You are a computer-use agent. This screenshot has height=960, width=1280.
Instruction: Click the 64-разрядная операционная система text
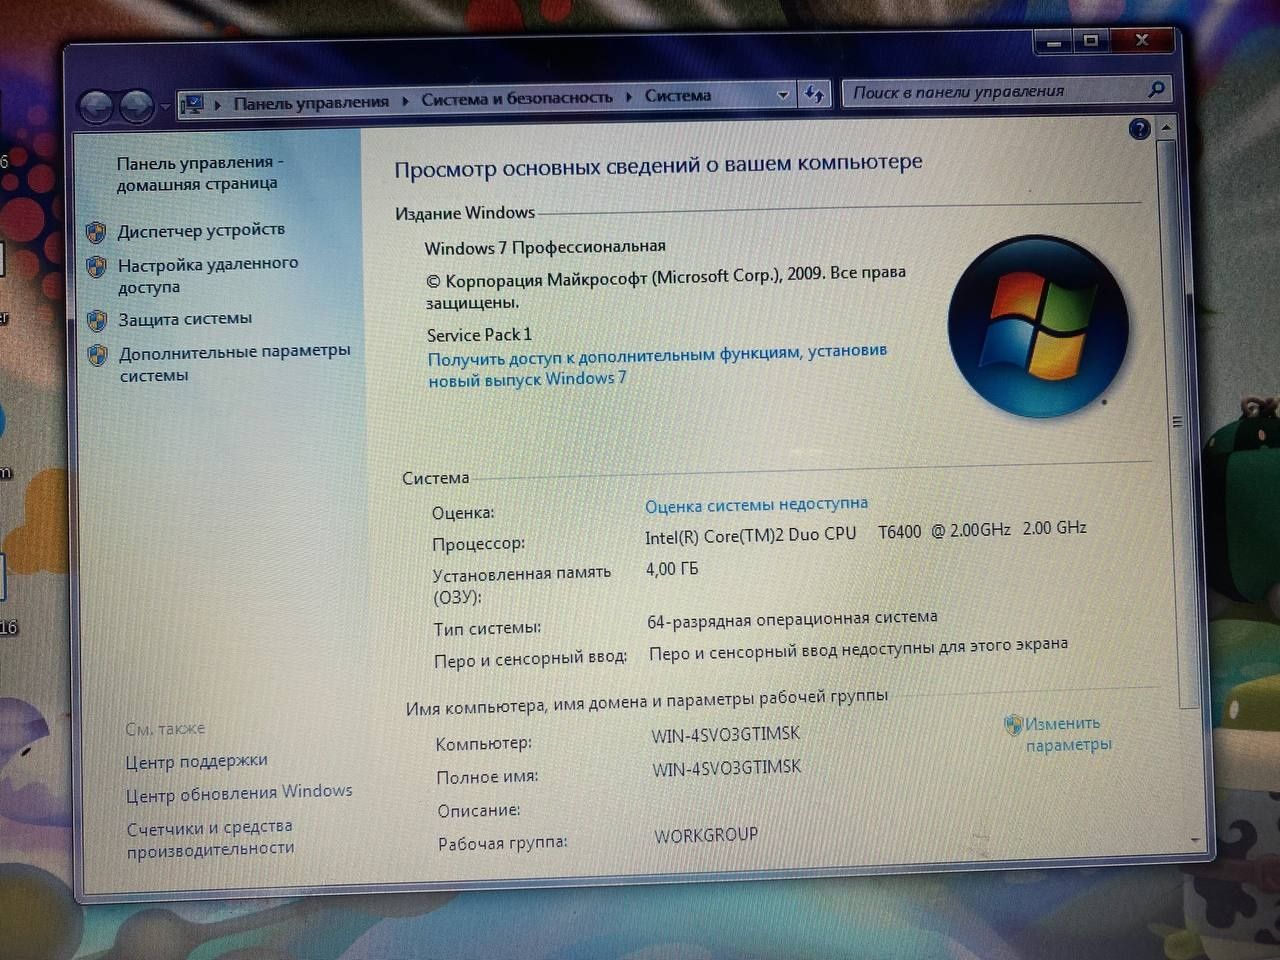[x=792, y=619]
